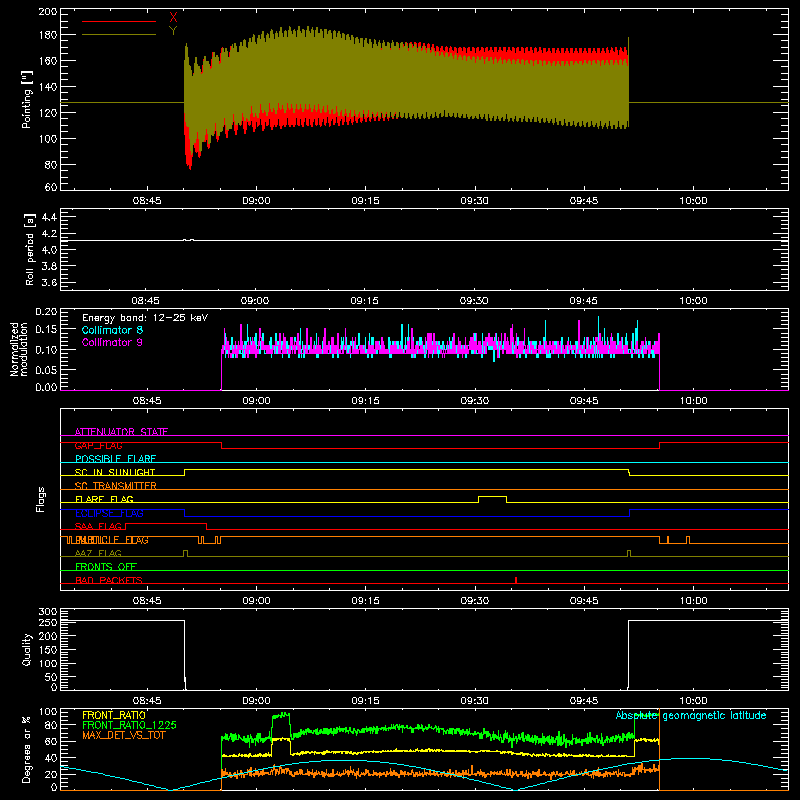Click the '0.20' tick on modulation axis
800x800 pixels.
coord(46,312)
